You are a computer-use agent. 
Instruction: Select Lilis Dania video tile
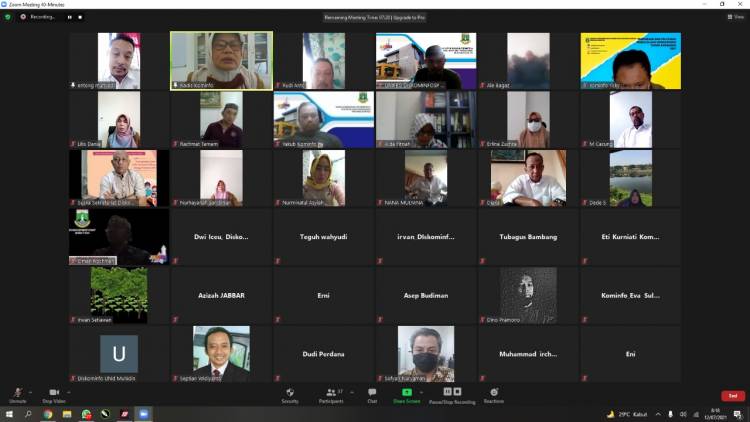[x=119, y=120]
